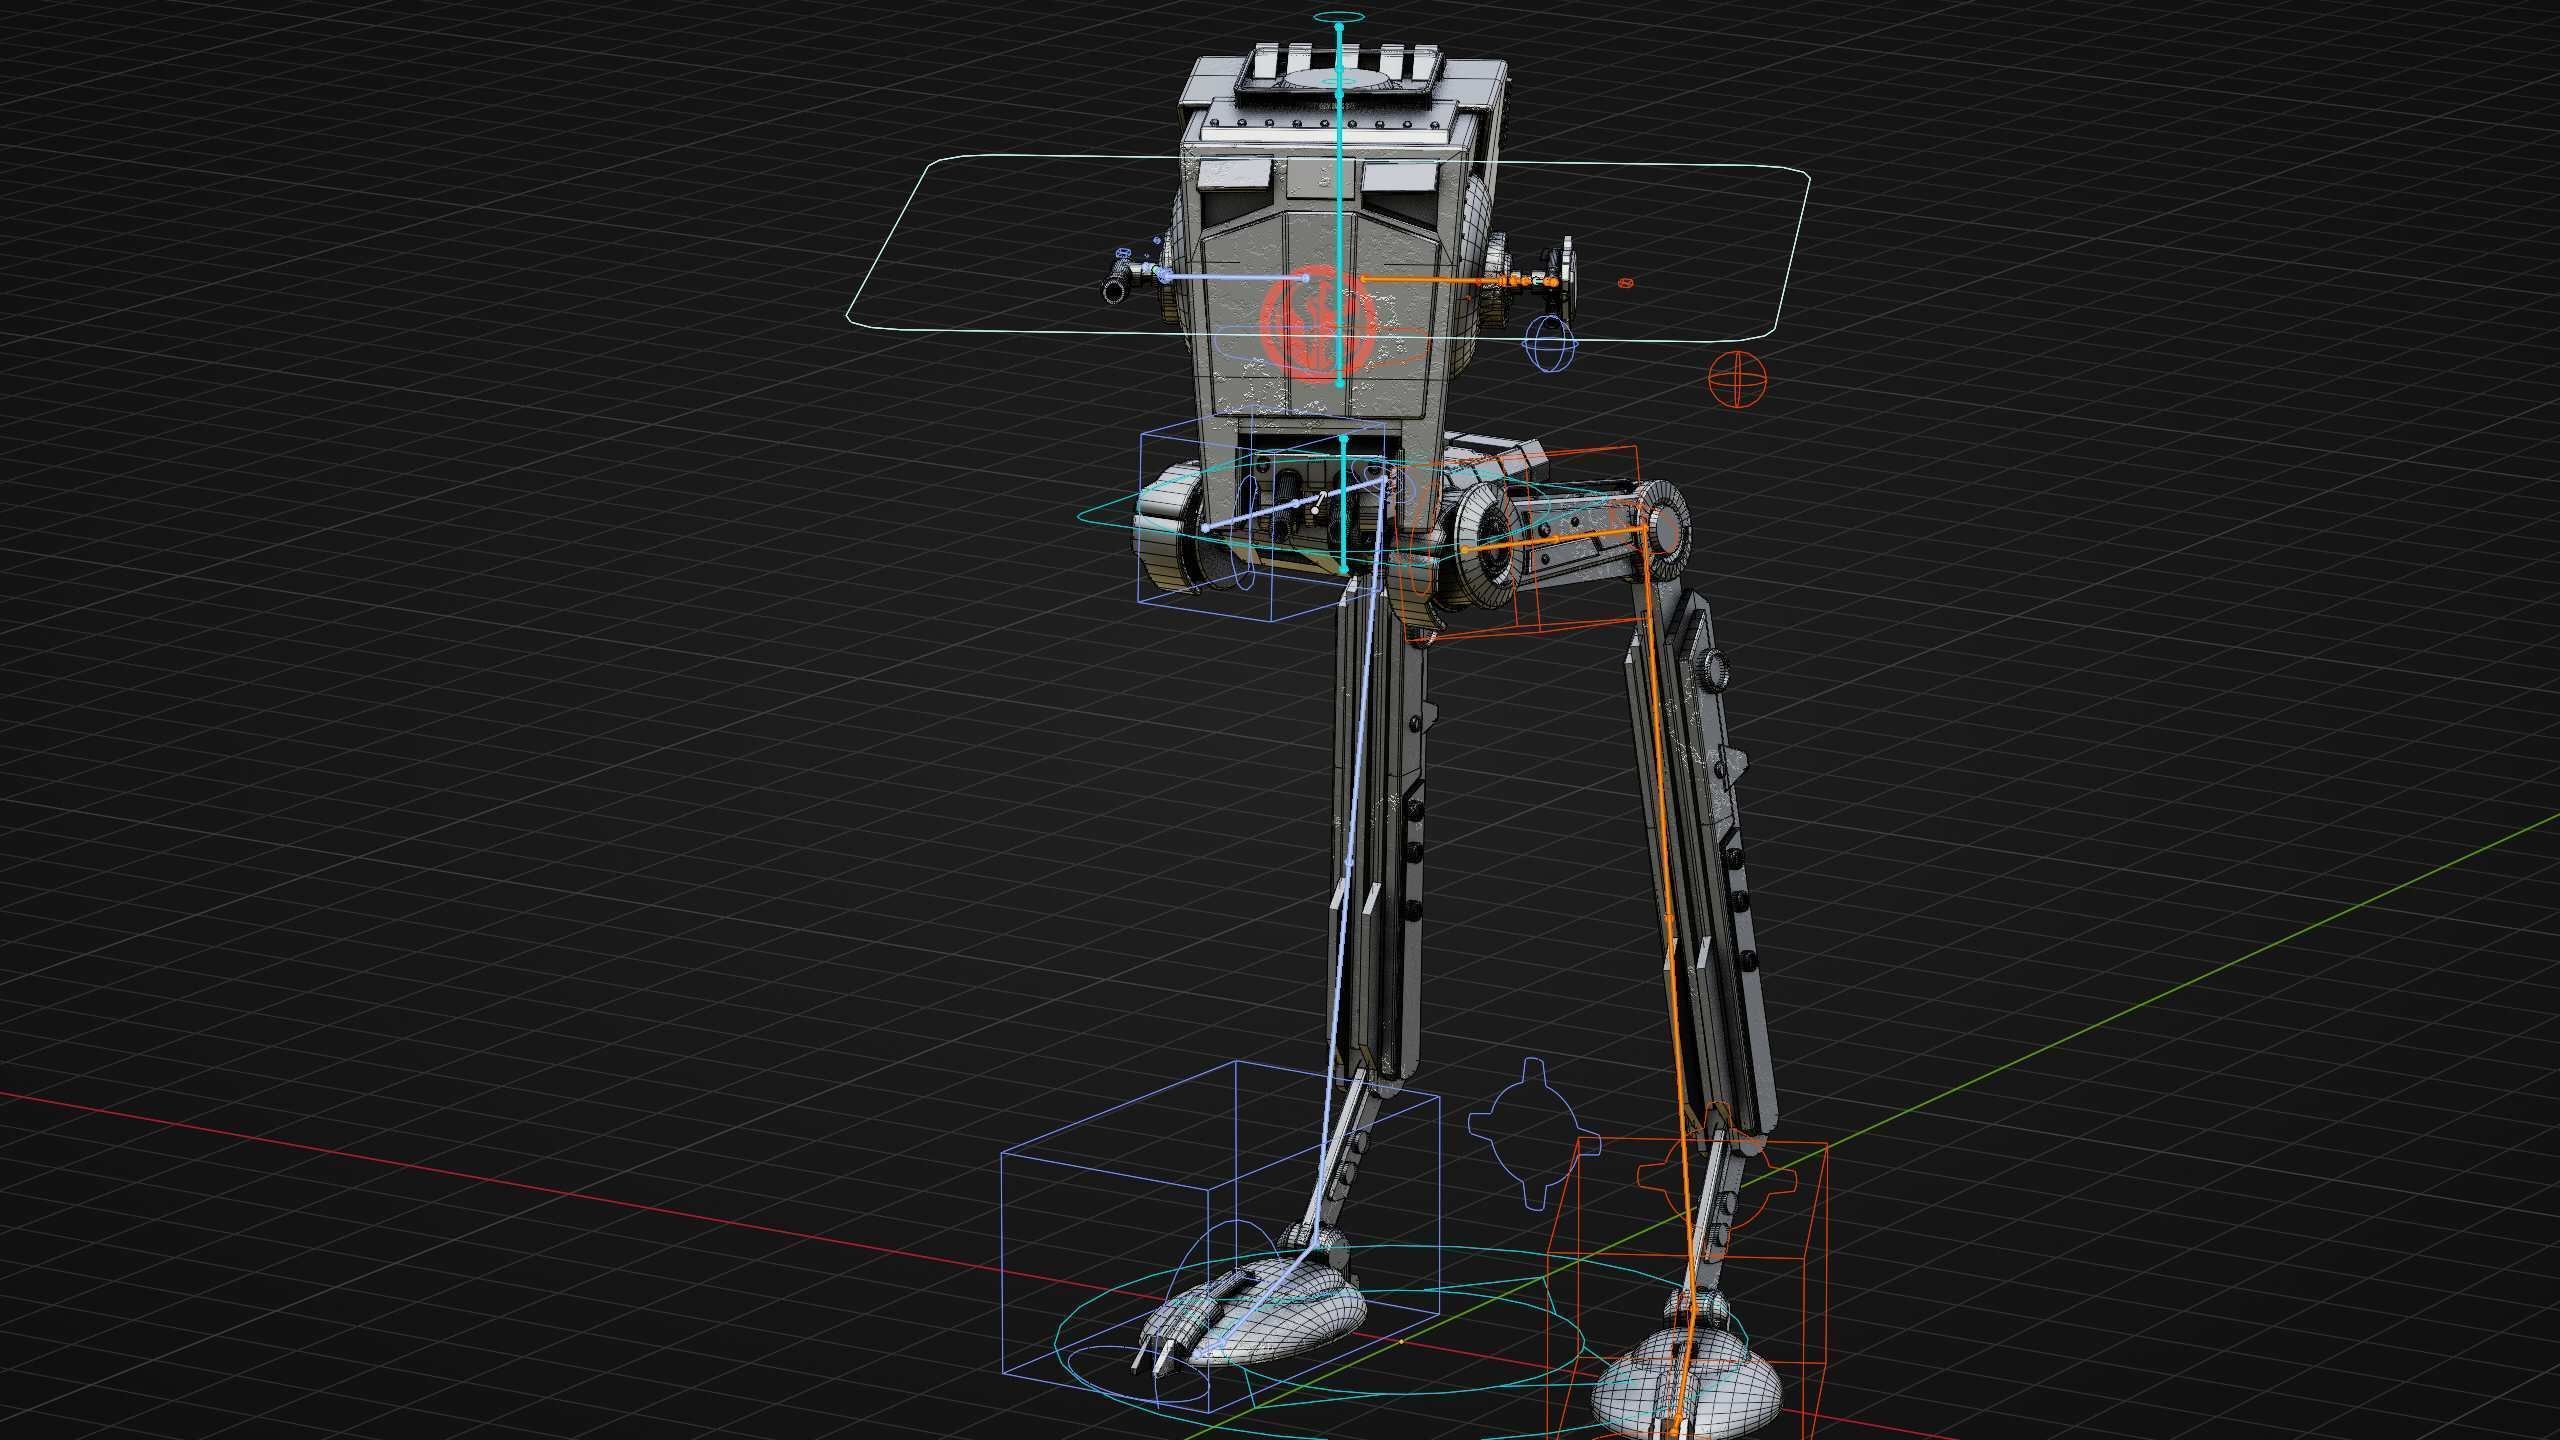Click the right foot dome mesh

click(1686, 1385)
